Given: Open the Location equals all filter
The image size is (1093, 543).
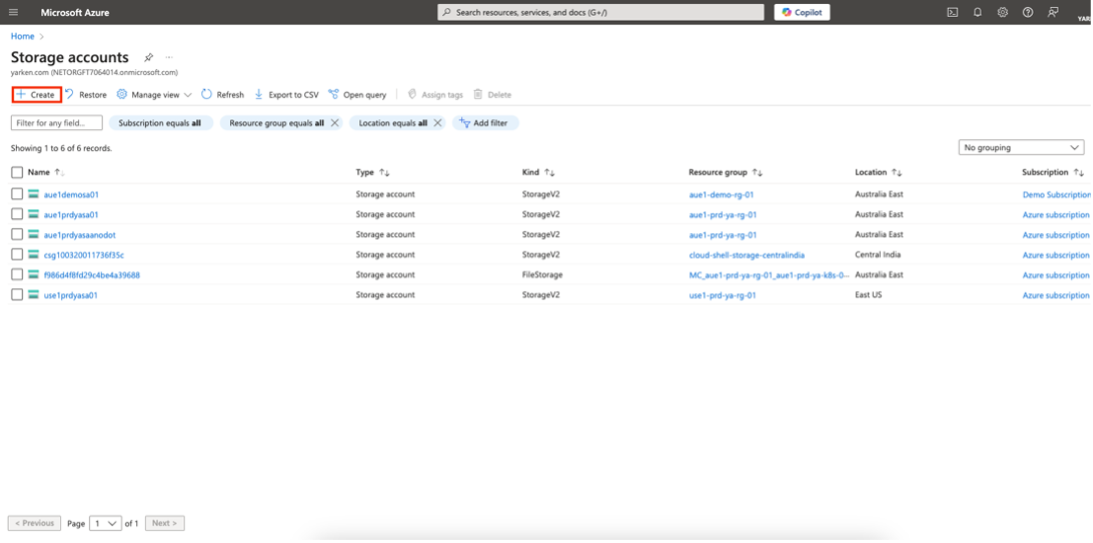Looking at the screenshot, I should 392,123.
